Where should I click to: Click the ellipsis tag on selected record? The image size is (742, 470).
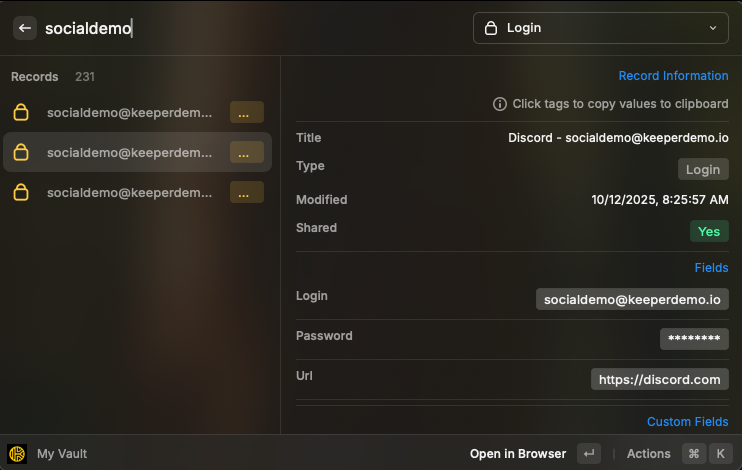pyautogui.click(x=246, y=152)
